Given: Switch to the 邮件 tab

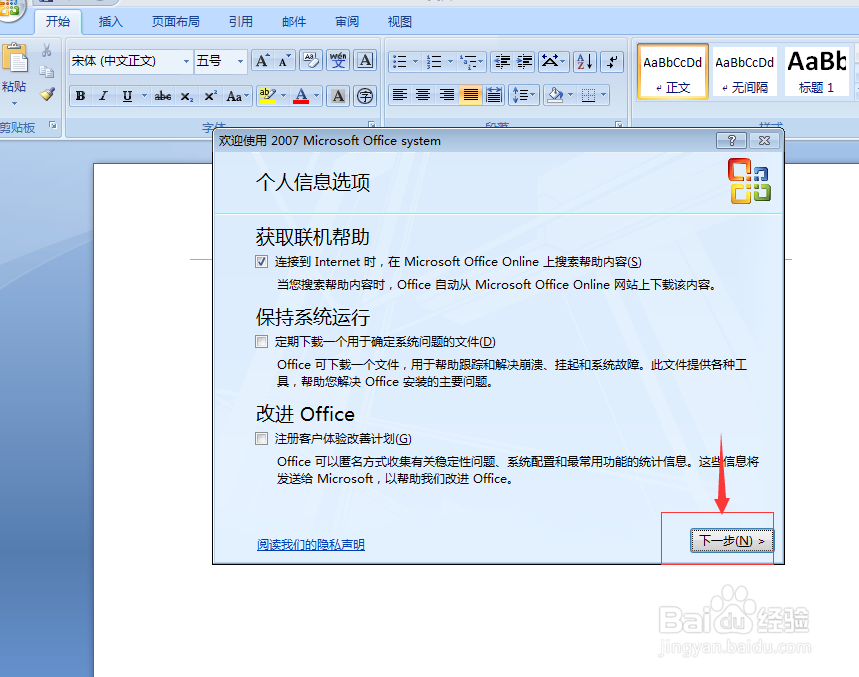Looking at the screenshot, I should click(294, 22).
